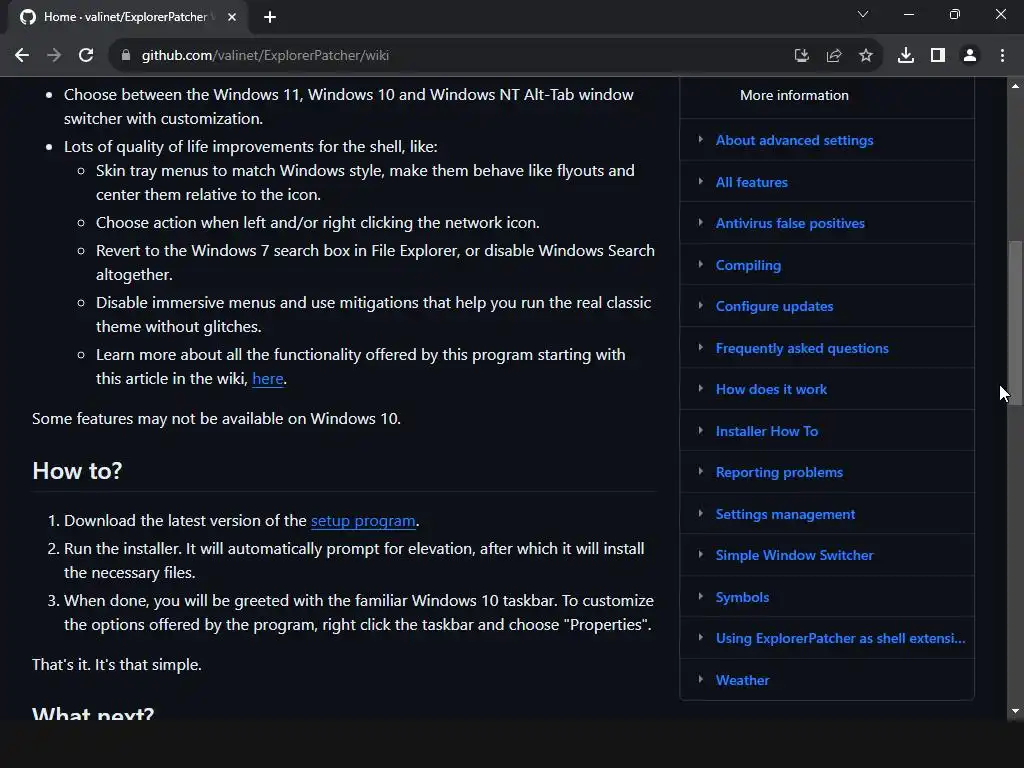The image size is (1024, 768).
Task: Toggle the browser side panel
Action: point(938,56)
